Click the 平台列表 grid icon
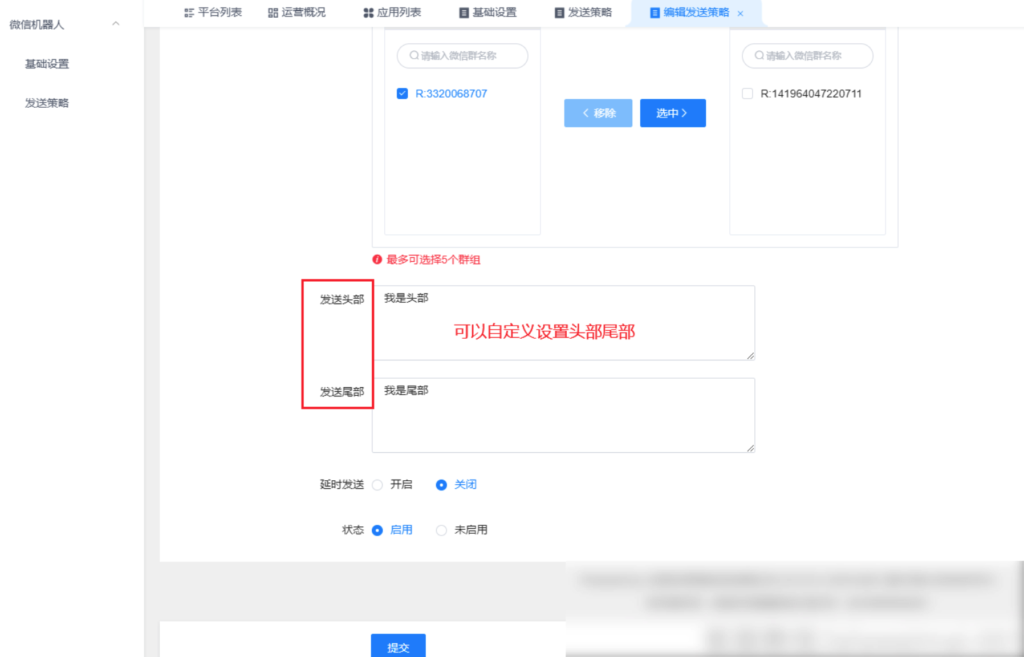The width and height of the screenshot is (1024, 657). click(189, 13)
